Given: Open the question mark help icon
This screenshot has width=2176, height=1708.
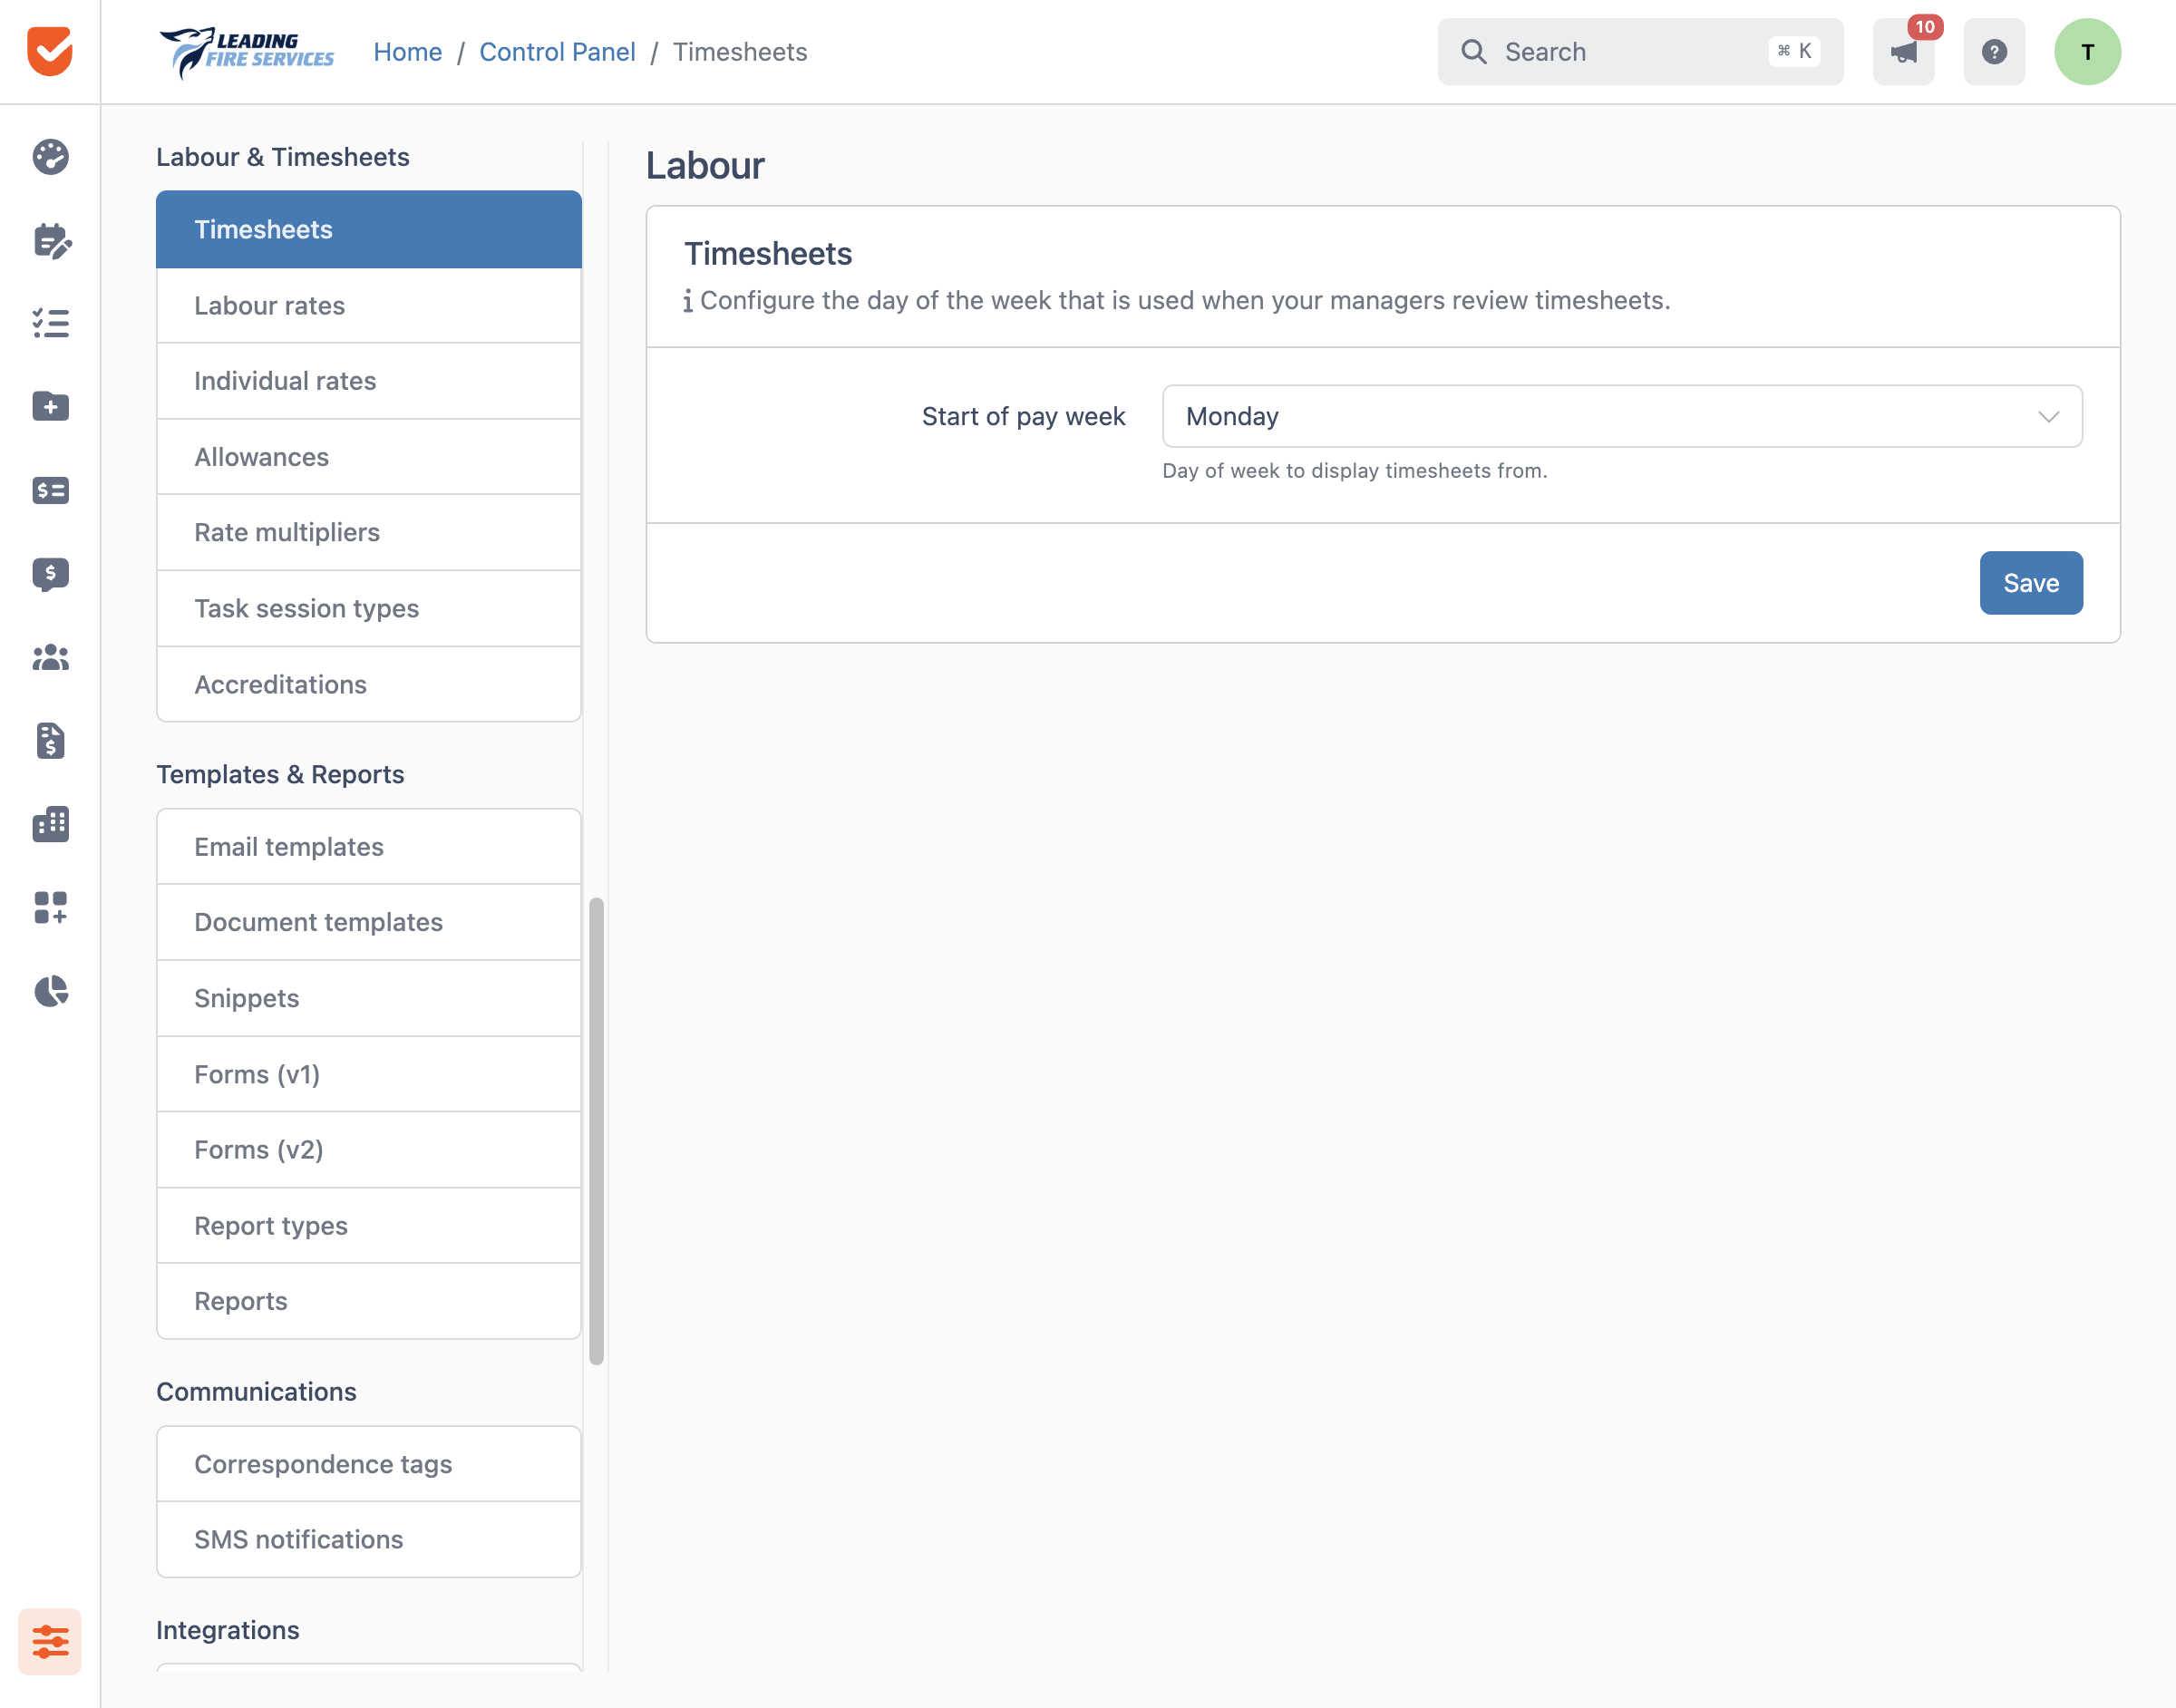Looking at the screenshot, I should (1994, 51).
